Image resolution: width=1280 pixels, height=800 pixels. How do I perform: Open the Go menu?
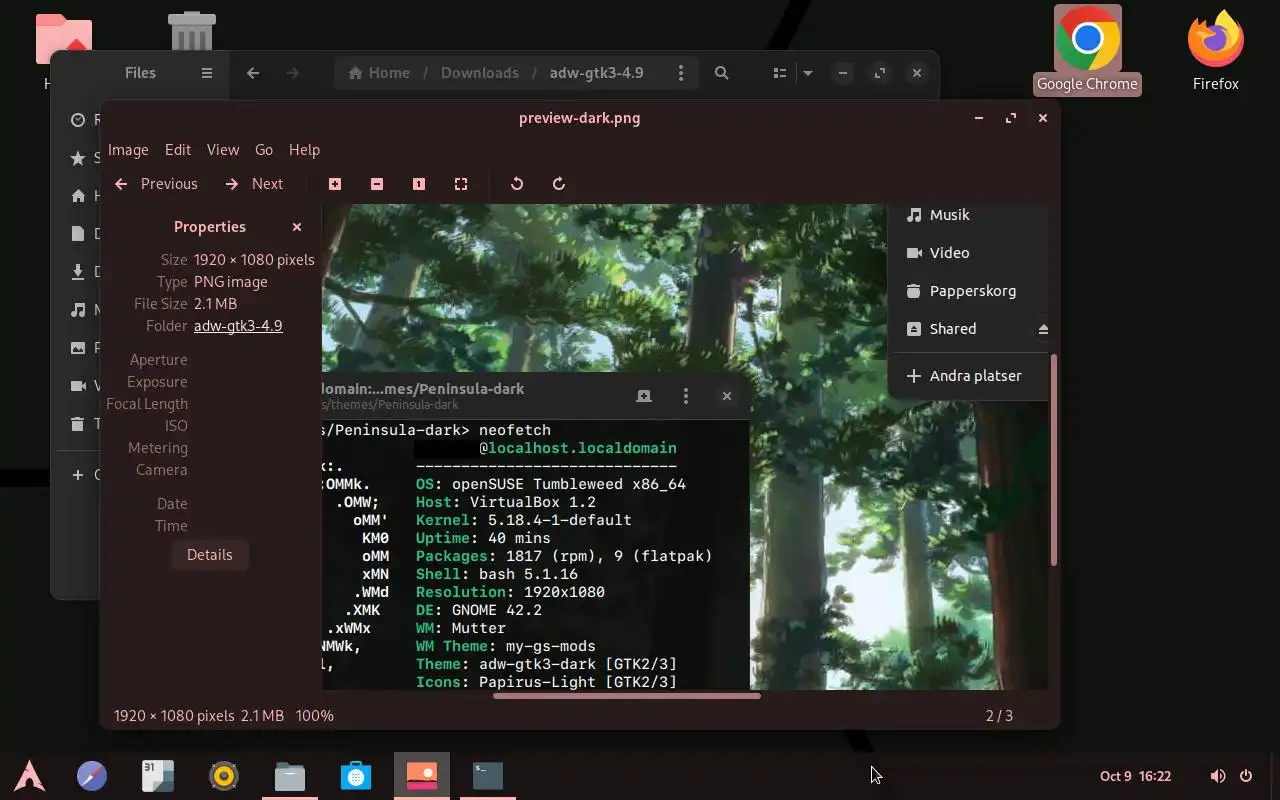264,150
